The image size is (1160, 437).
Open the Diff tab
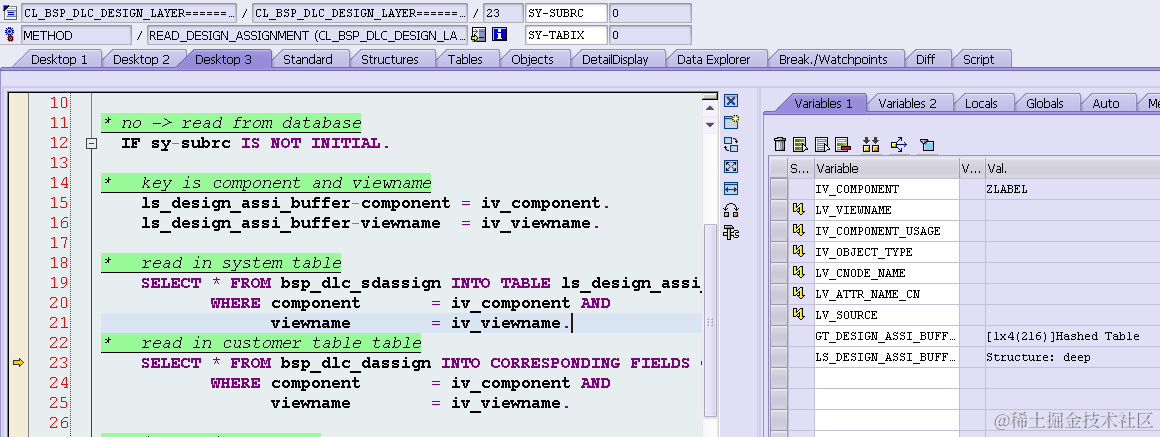(x=925, y=59)
